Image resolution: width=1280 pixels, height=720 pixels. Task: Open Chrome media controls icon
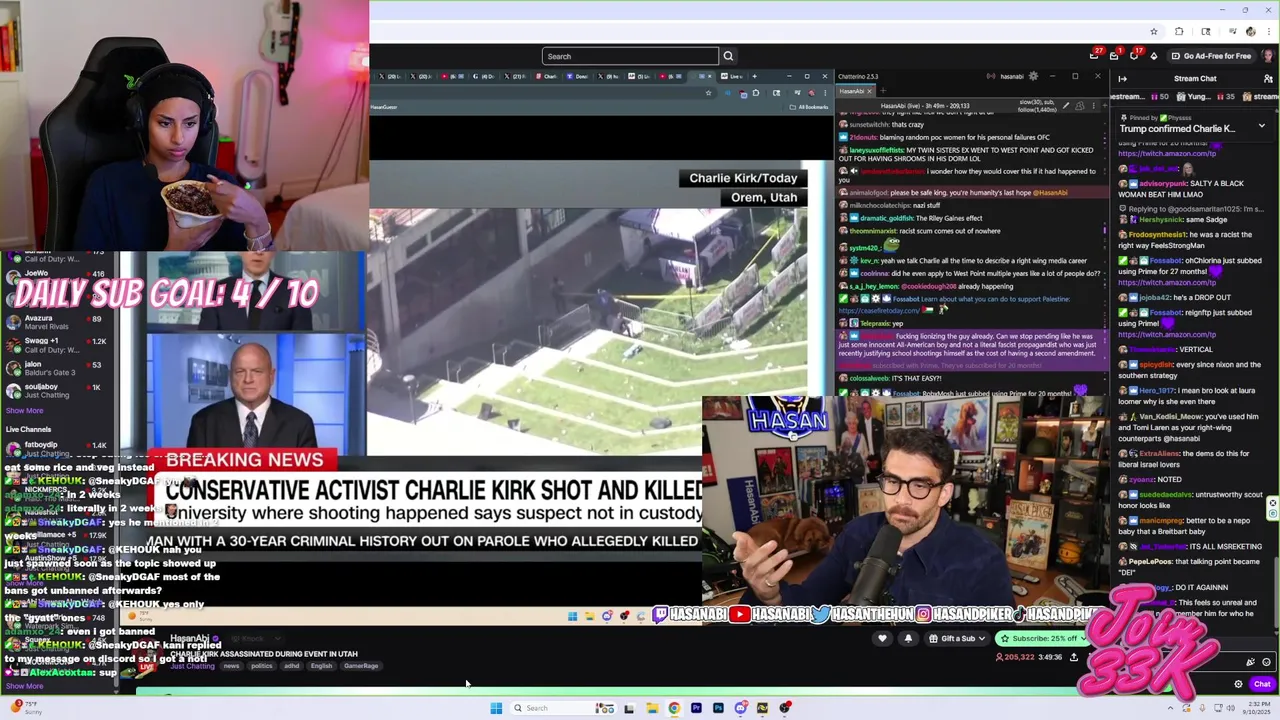(x=1233, y=31)
